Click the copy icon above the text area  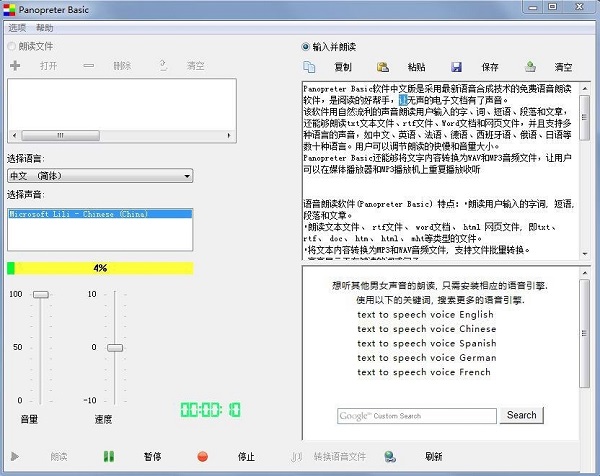309,67
